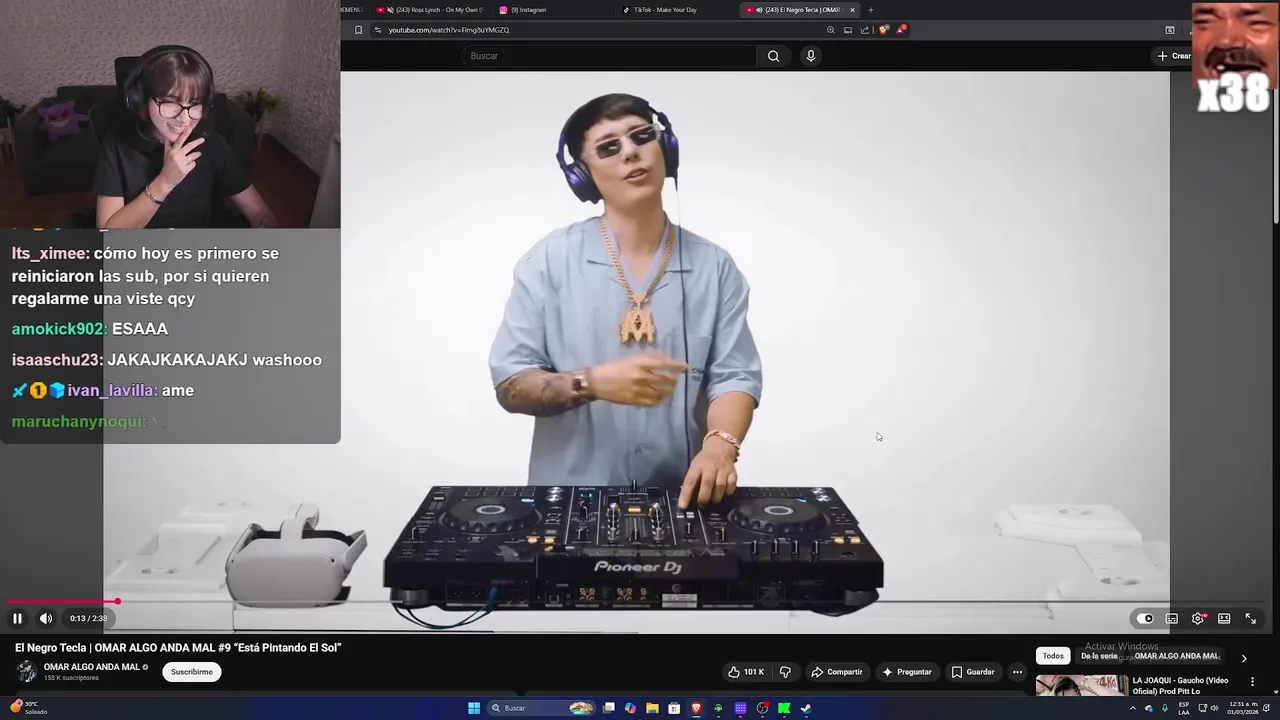Open the Compartir share button
This screenshot has width=1280, height=720.
coord(836,672)
